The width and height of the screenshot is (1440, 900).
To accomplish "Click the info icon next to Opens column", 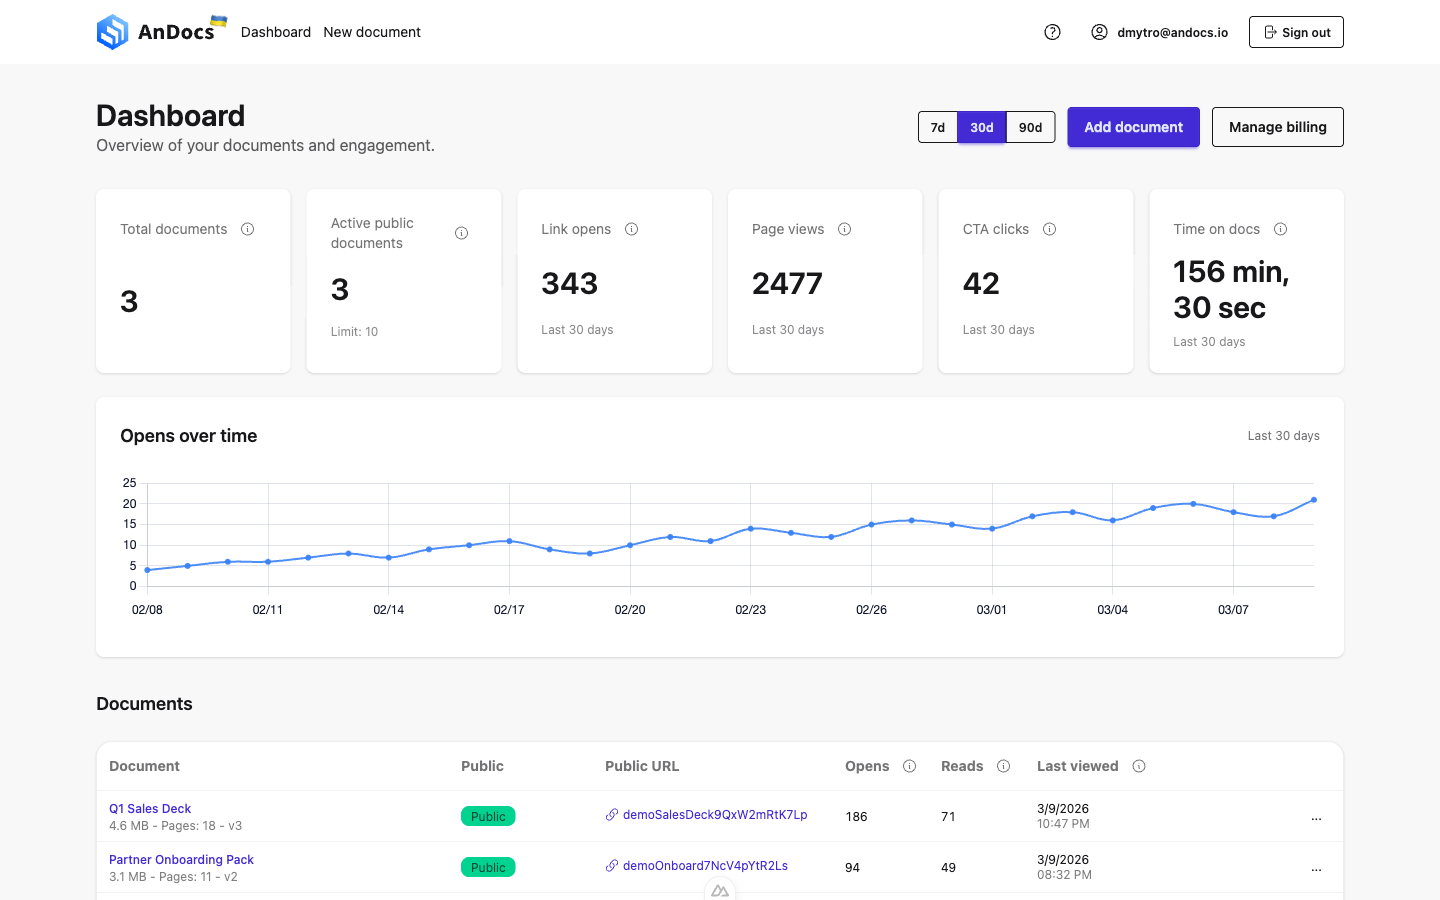I will tap(909, 766).
